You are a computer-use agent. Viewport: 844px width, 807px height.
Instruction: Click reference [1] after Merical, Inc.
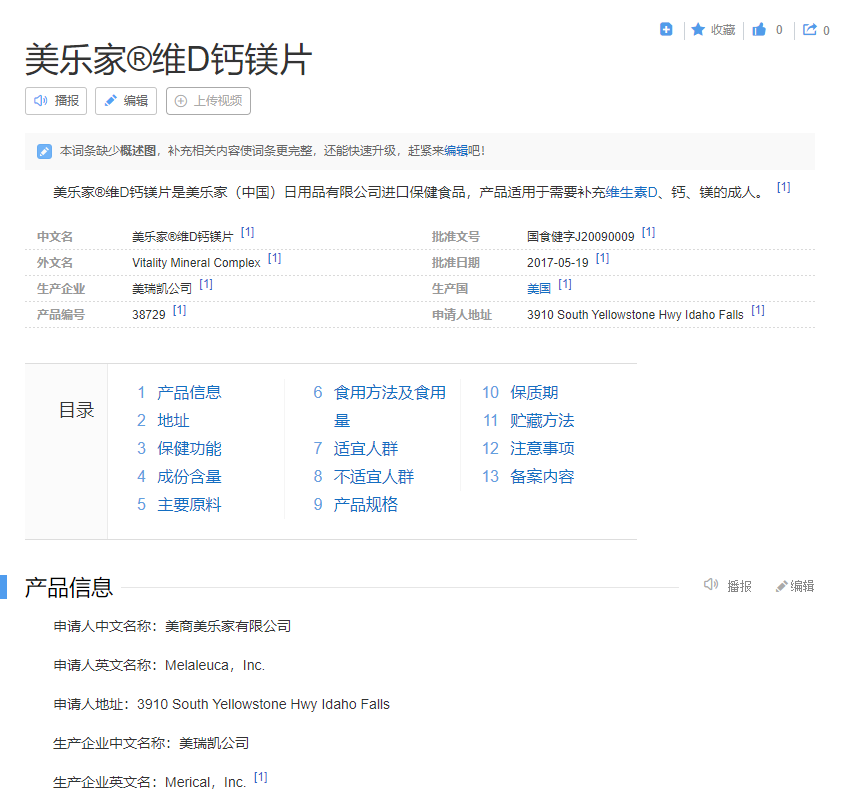(x=261, y=777)
